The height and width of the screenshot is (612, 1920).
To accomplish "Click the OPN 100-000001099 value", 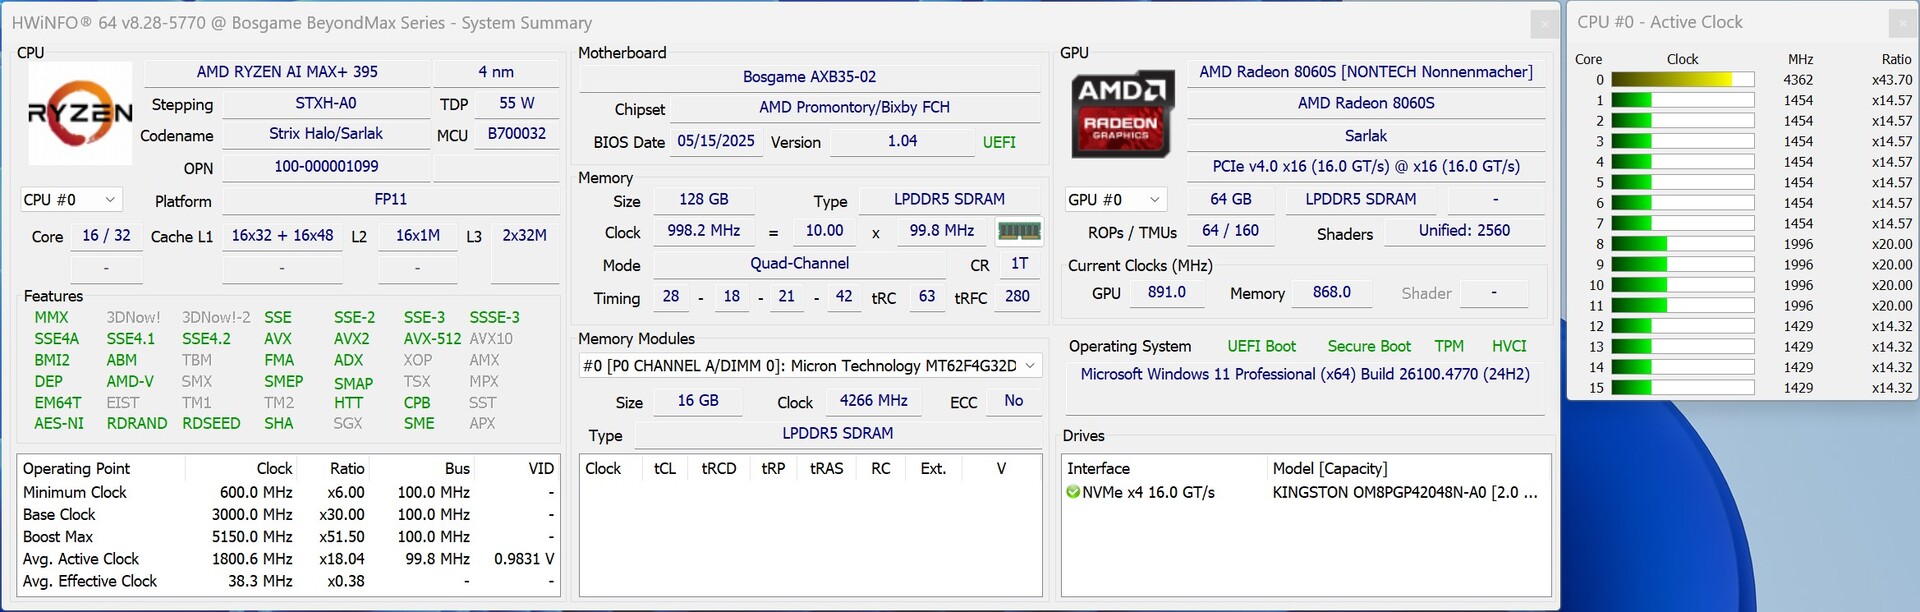I will click(x=326, y=167).
